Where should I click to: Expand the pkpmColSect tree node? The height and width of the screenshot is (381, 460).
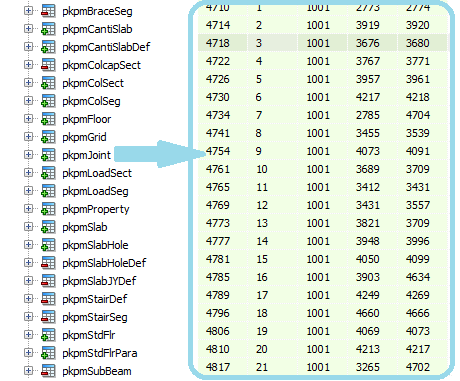tap(28, 83)
